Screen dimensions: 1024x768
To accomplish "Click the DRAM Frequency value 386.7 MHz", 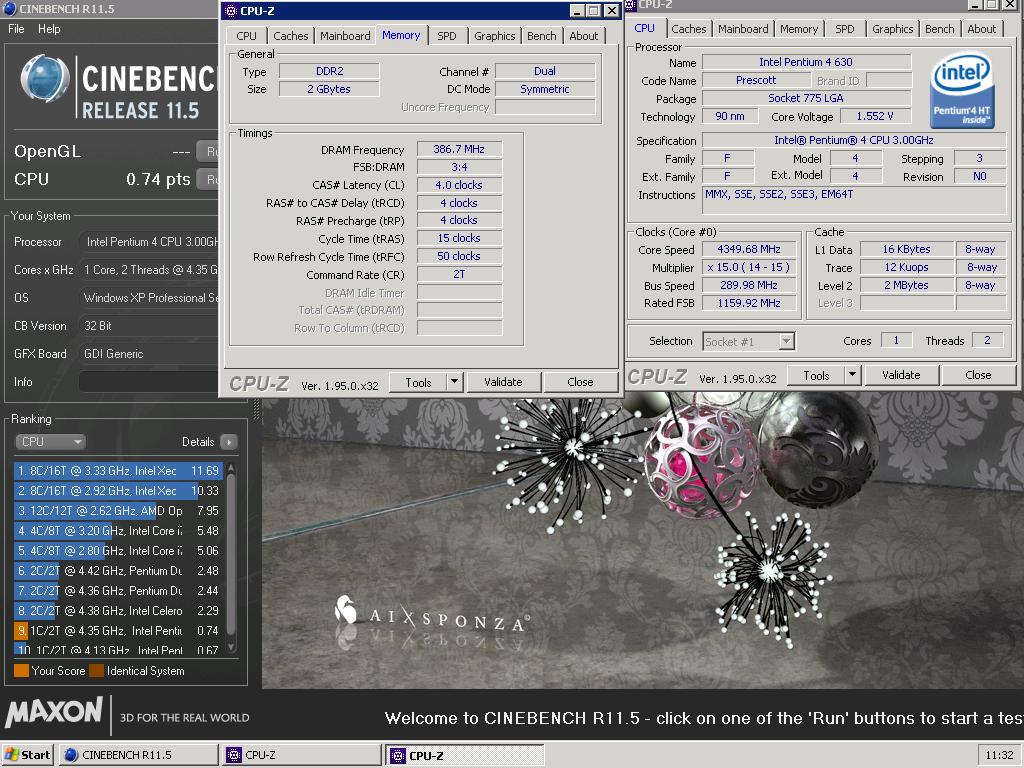I will tap(459, 150).
